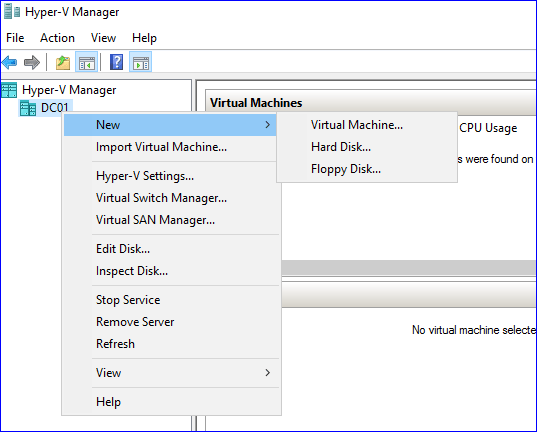Click the Up One Level folder icon
Image resolution: width=537 pixels, height=432 pixels.
63,63
